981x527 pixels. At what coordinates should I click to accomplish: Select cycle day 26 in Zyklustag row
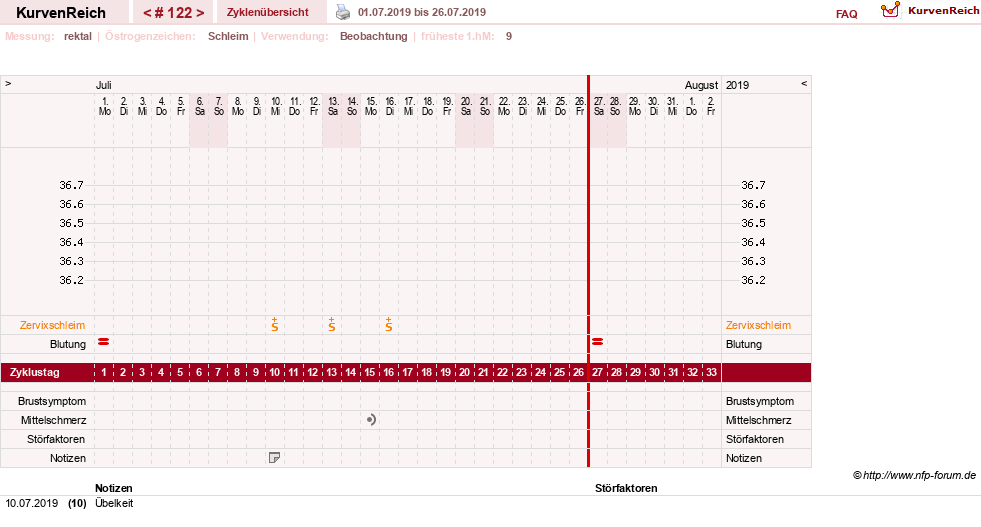point(579,372)
